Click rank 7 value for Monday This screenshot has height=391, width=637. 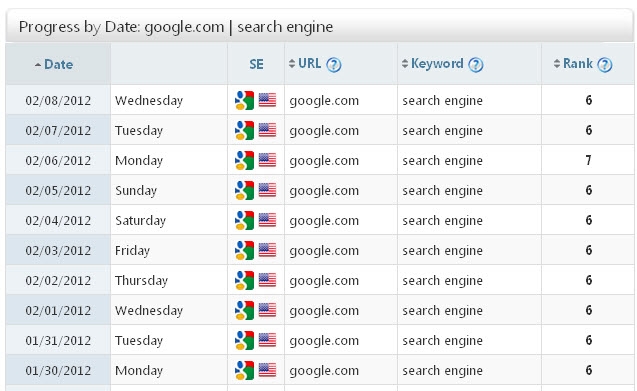(588, 160)
